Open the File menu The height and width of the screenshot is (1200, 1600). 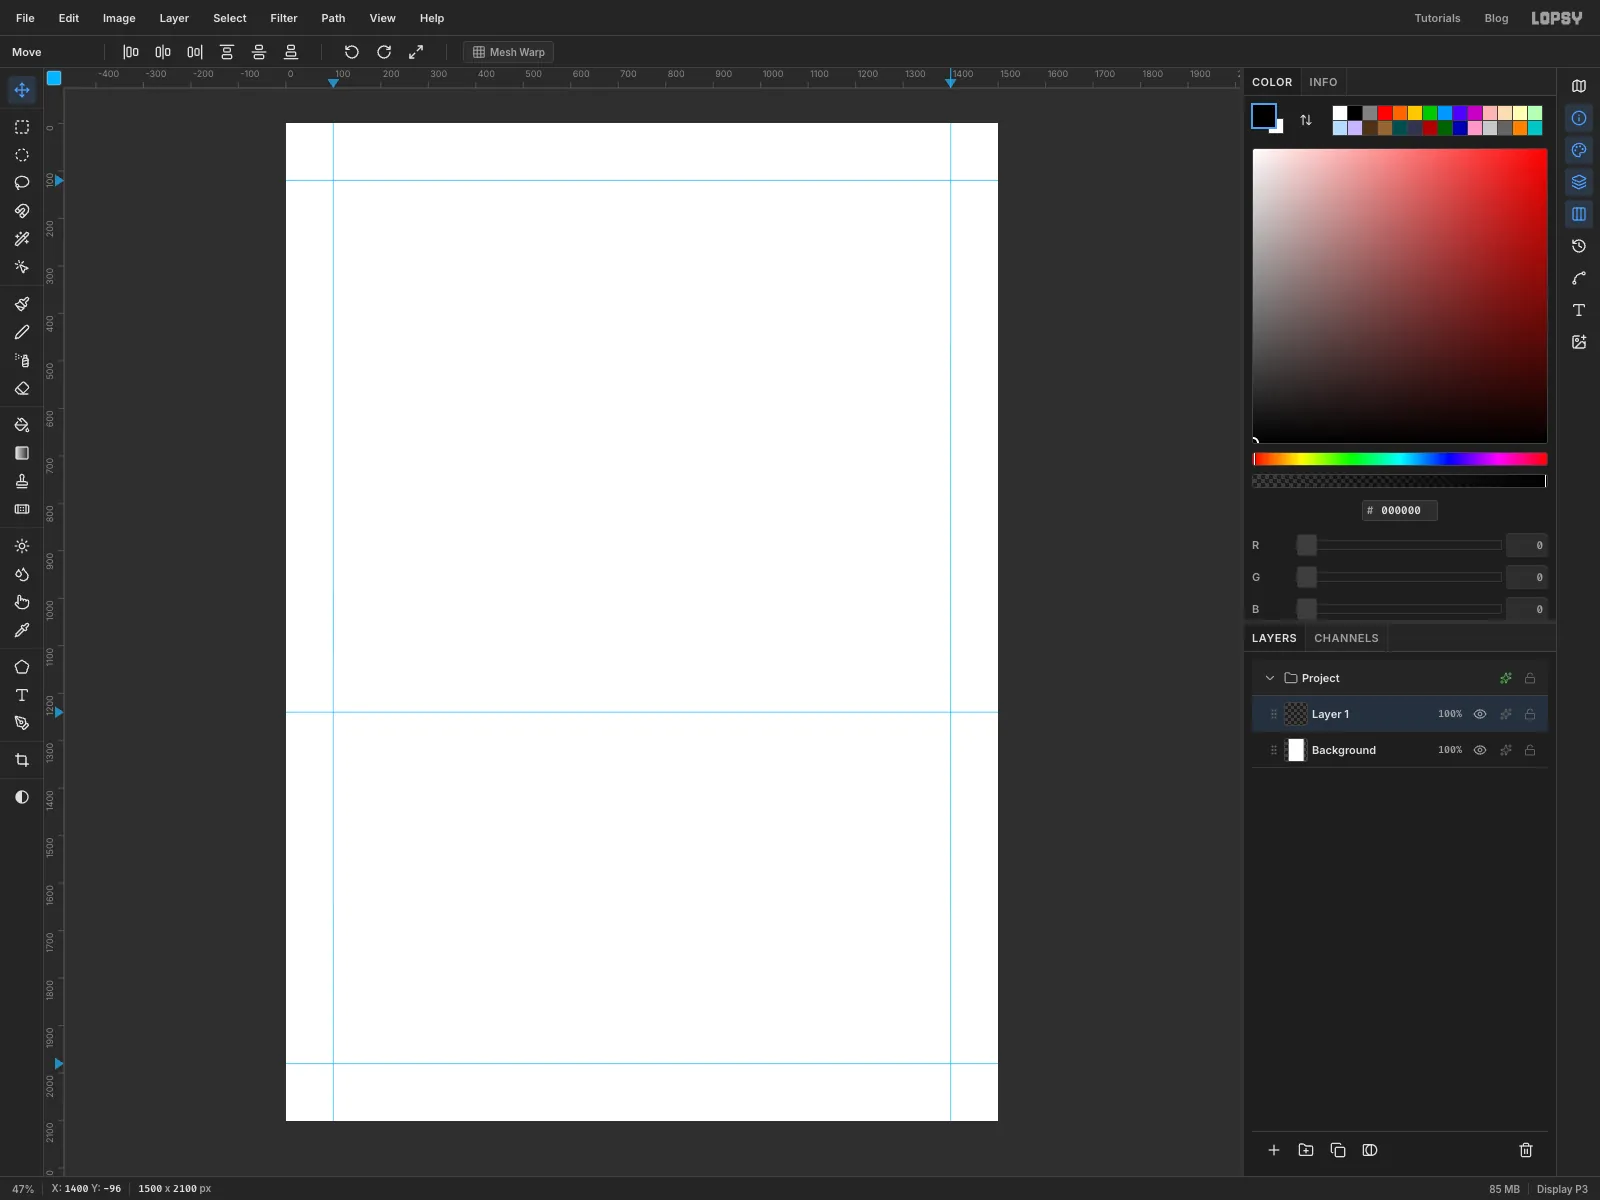[x=25, y=18]
